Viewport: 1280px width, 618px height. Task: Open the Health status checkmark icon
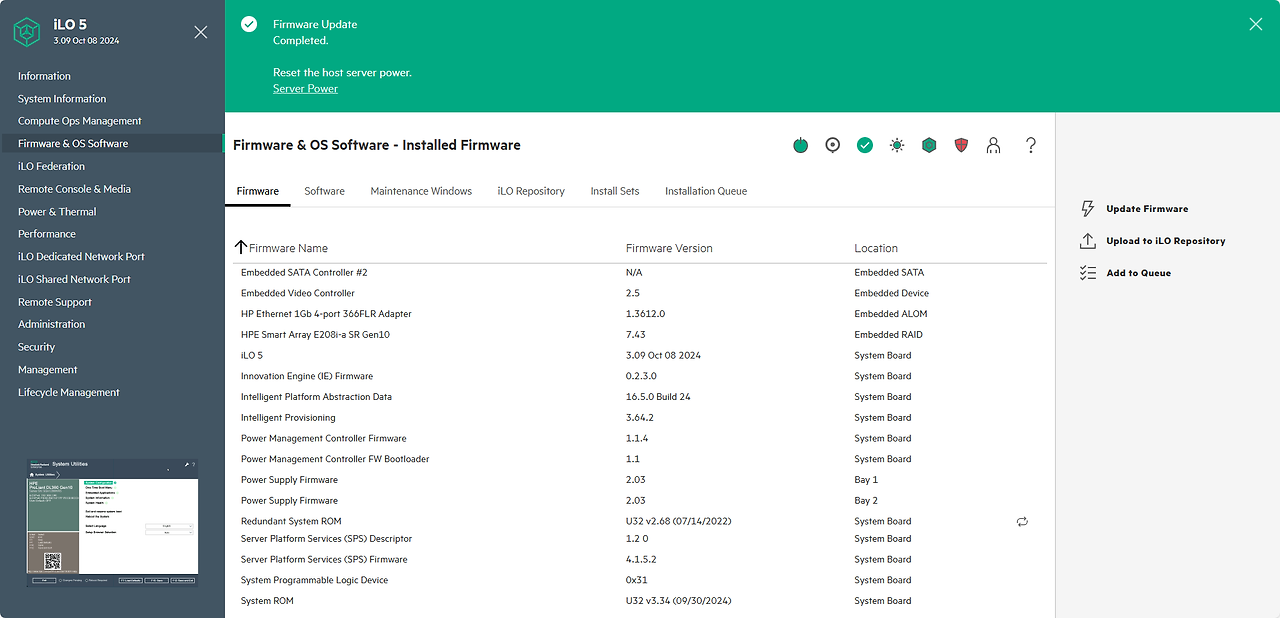coord(864,145)
